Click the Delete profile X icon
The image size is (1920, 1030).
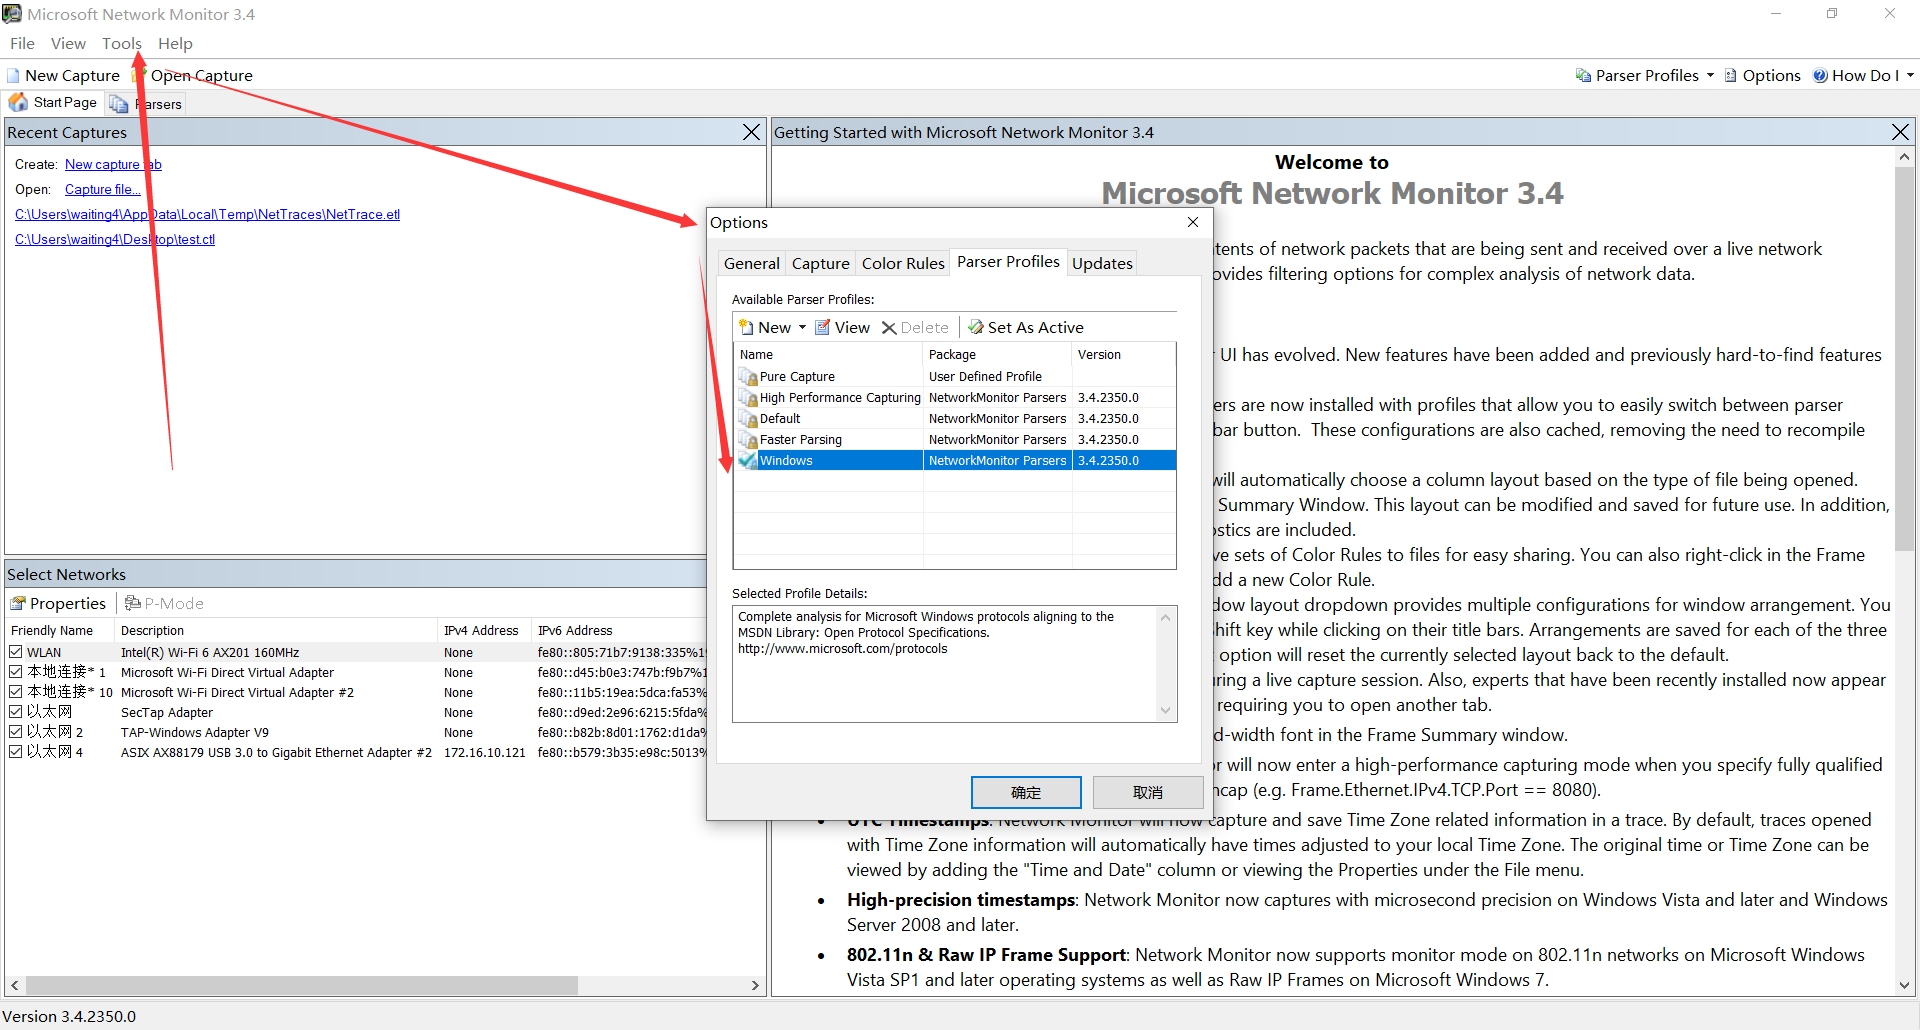889,328
